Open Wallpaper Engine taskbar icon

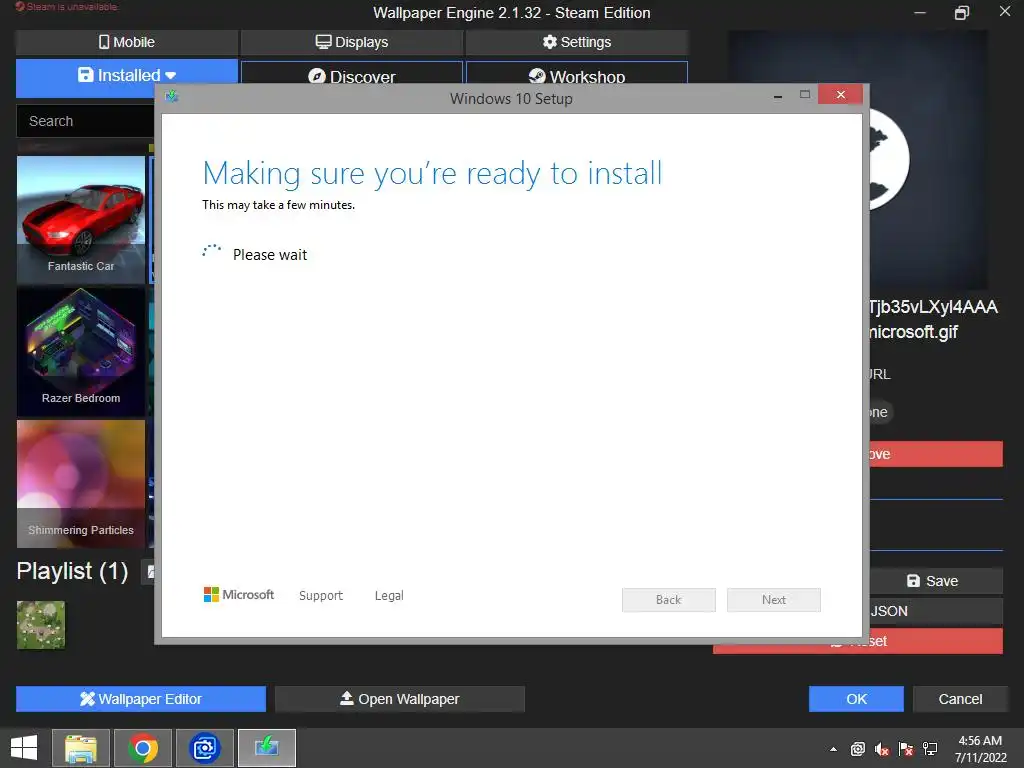tap(205, 748)
